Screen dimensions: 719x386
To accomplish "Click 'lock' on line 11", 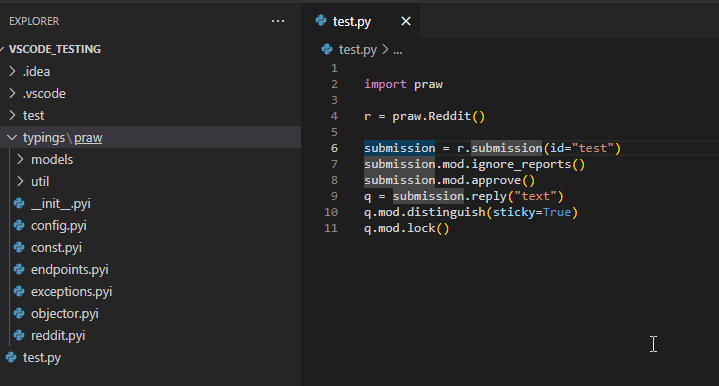I will coord(420,228).
